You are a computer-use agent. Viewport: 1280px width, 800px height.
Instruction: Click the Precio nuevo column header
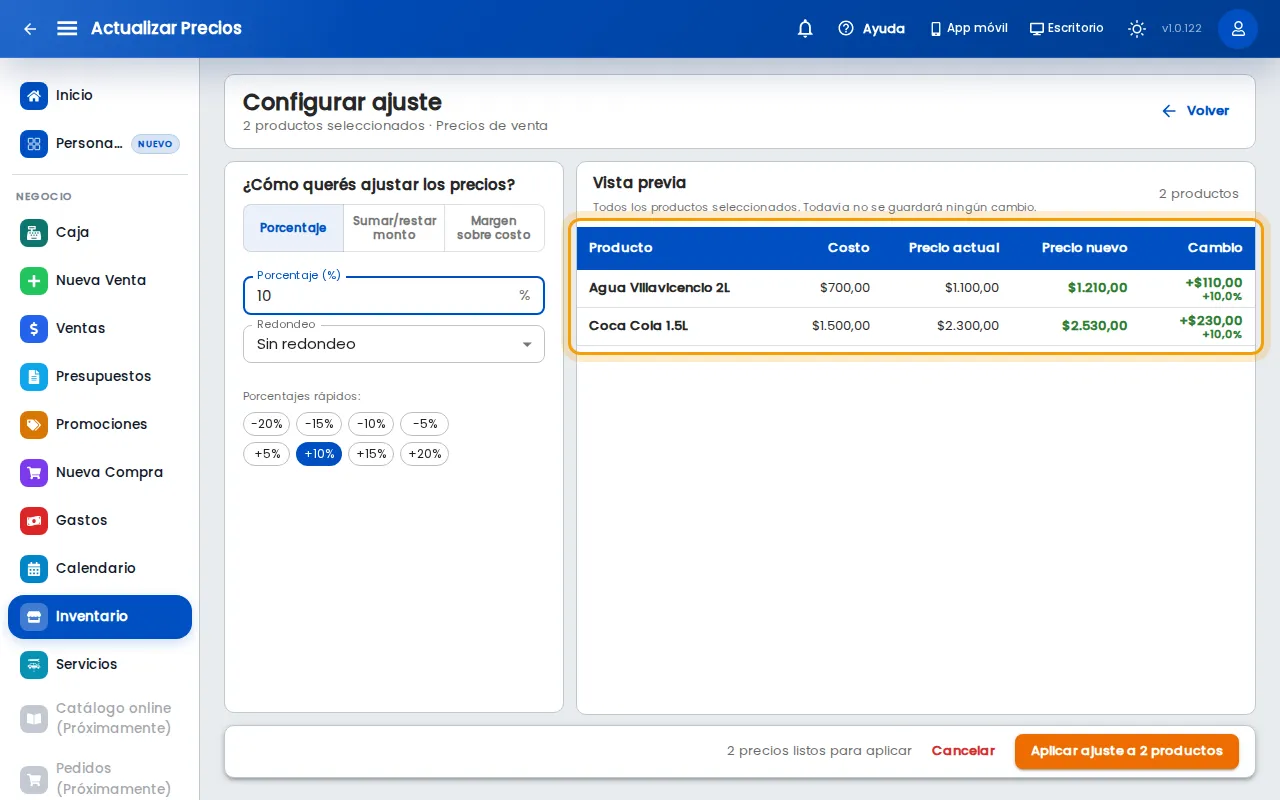1084,248
